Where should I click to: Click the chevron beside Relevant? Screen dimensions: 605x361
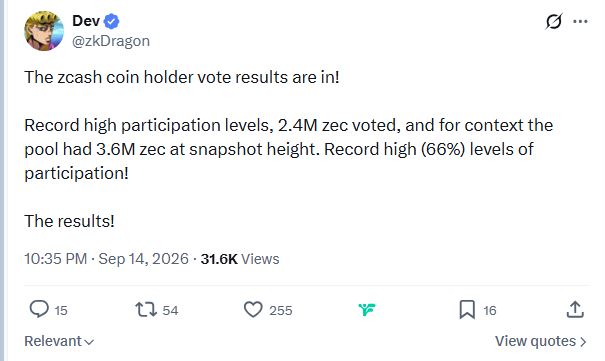click(x=89, y=342)
